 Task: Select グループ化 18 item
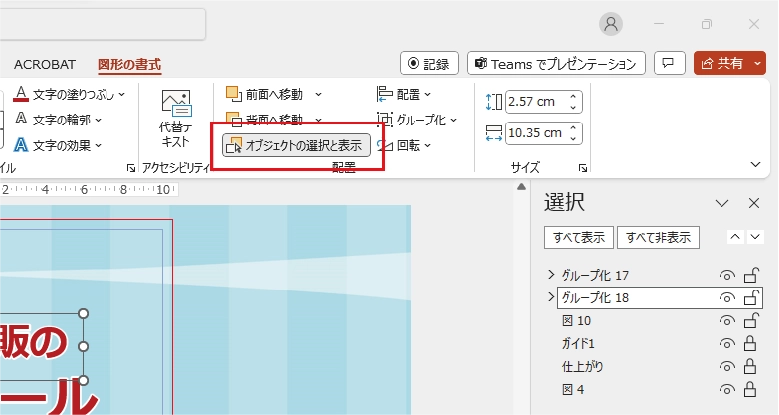click(595, 298)
